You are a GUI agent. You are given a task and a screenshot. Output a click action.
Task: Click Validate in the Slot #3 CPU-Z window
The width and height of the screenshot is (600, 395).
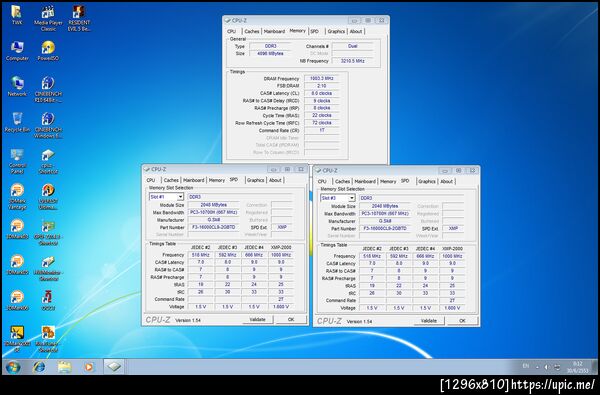click(x=429, y=321)
